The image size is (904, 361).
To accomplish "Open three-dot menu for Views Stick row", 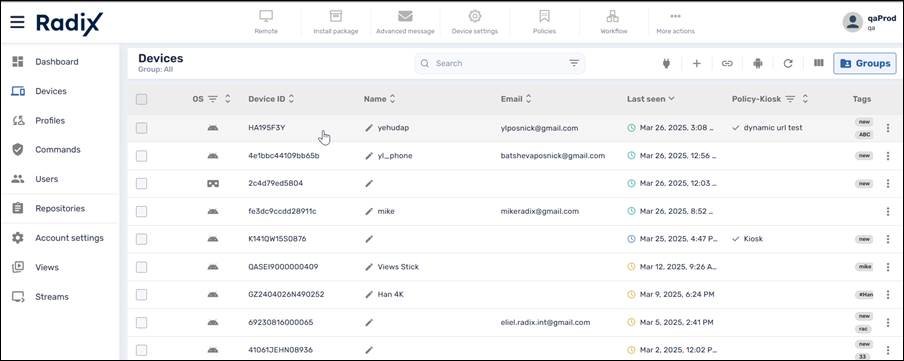I will click(x=888, y=267).
